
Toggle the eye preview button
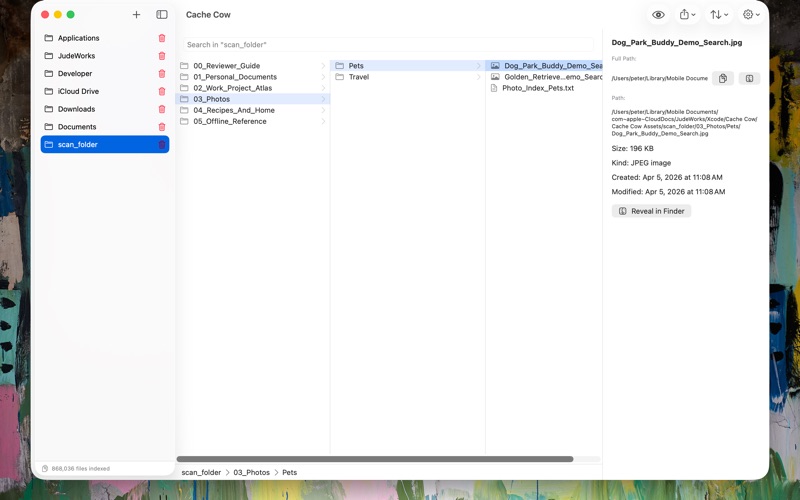pos(658,15)
